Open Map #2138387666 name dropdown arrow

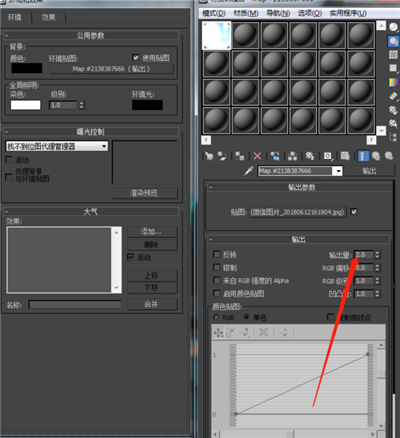(338, 171)
